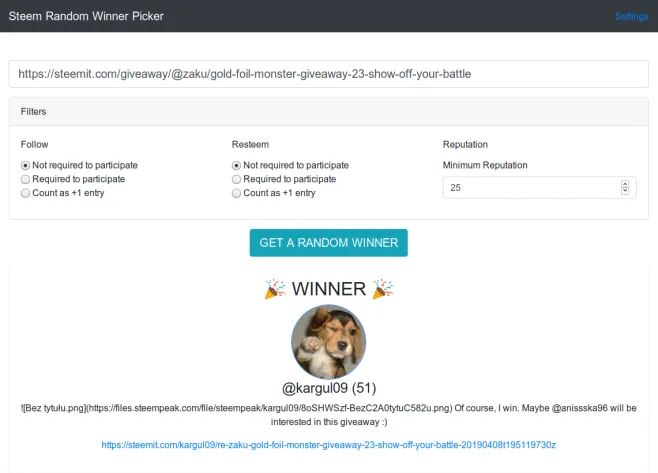
Task: Click the Steem Random Winner Picker title
Action: pyautogui.click(x=86, y=16)
